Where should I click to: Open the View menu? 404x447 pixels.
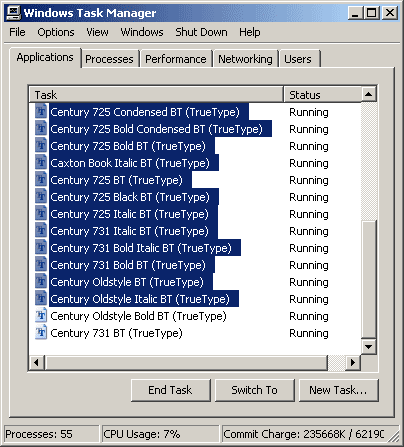97,32
